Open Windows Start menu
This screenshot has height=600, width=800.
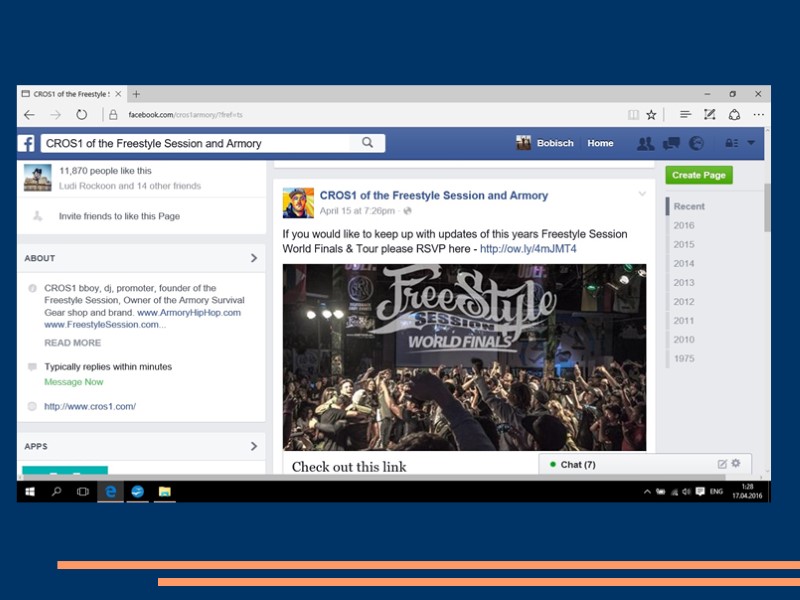pos(30,491)
